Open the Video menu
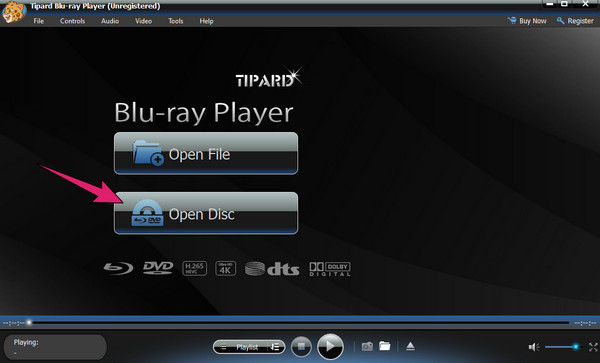Screen dimensions: 600x363 pyautogui.click(x=143, y=21)
